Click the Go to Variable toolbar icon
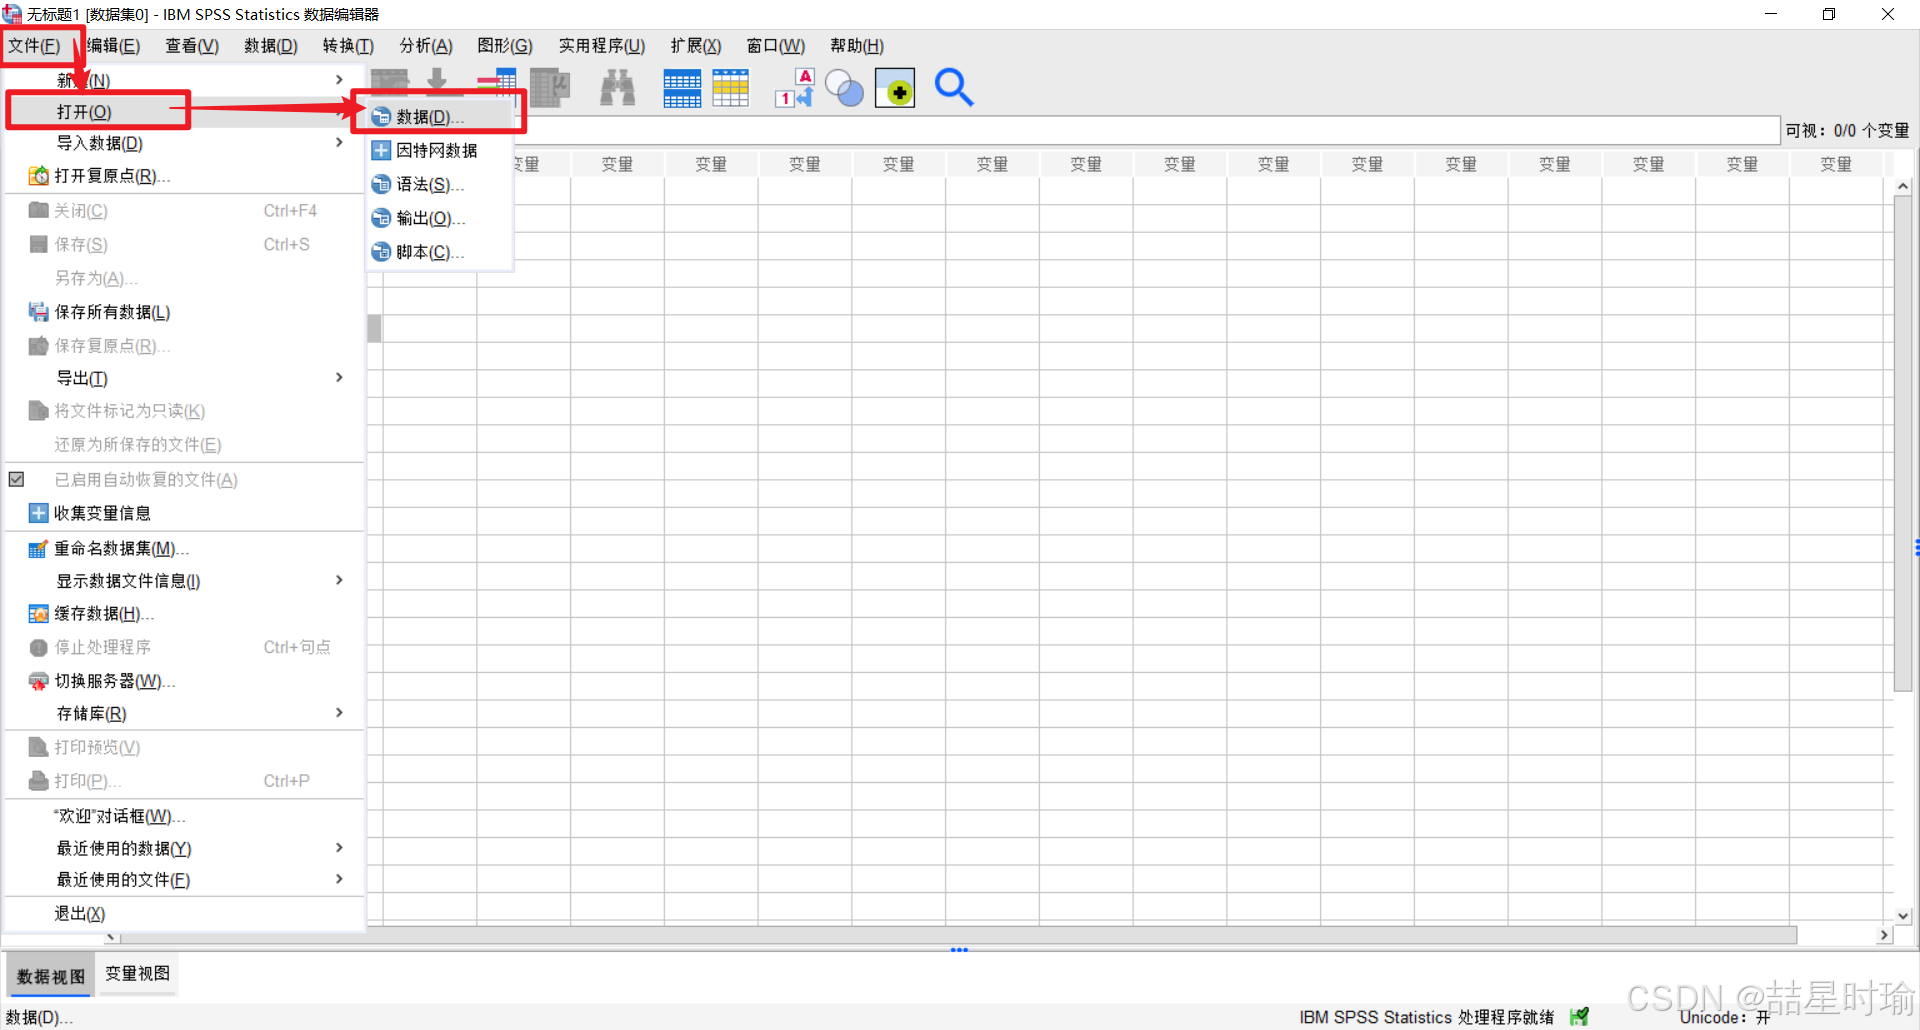 coord(436,82)
